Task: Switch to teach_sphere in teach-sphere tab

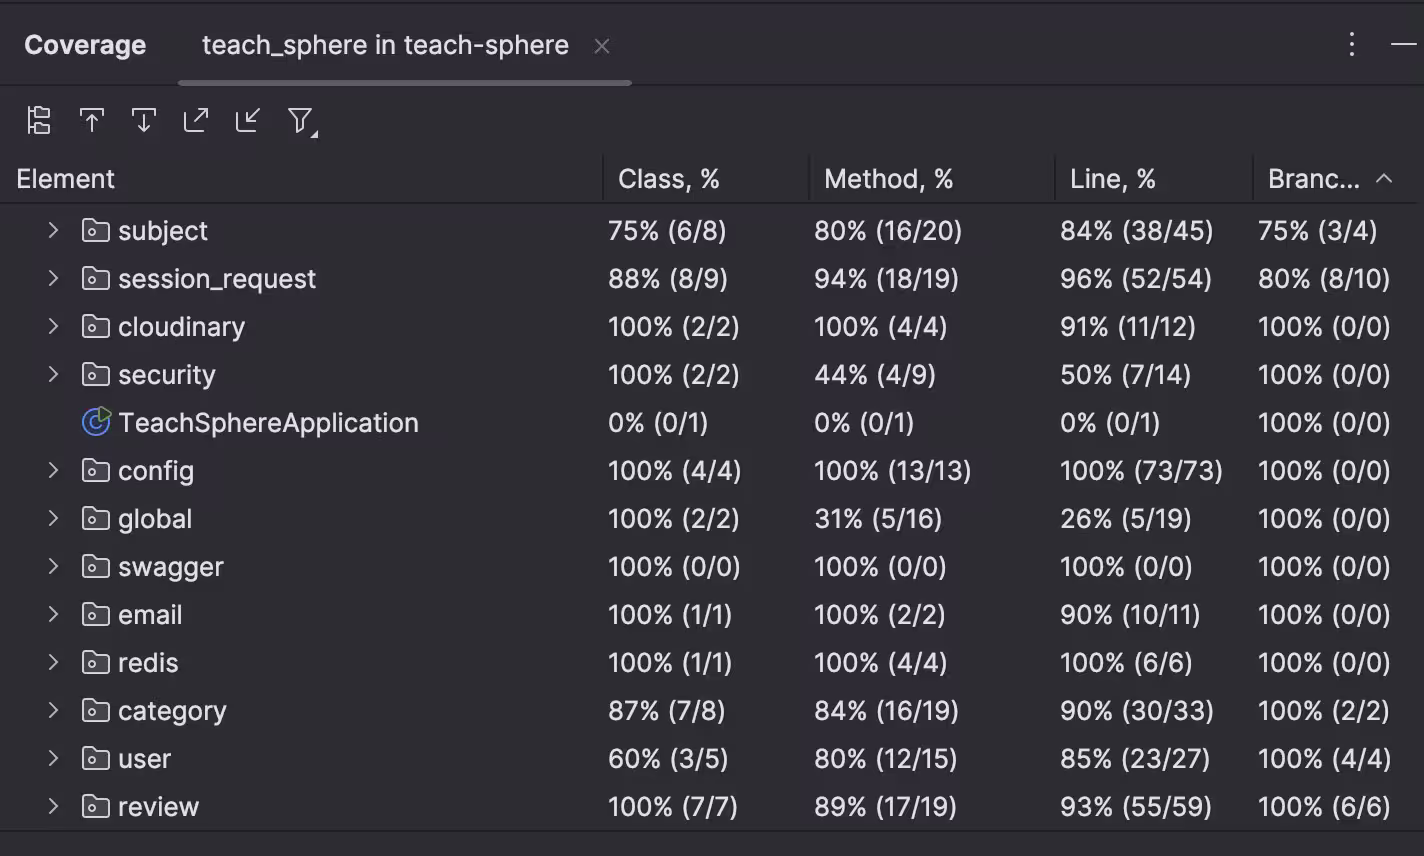Action: [x=385, y=45]
